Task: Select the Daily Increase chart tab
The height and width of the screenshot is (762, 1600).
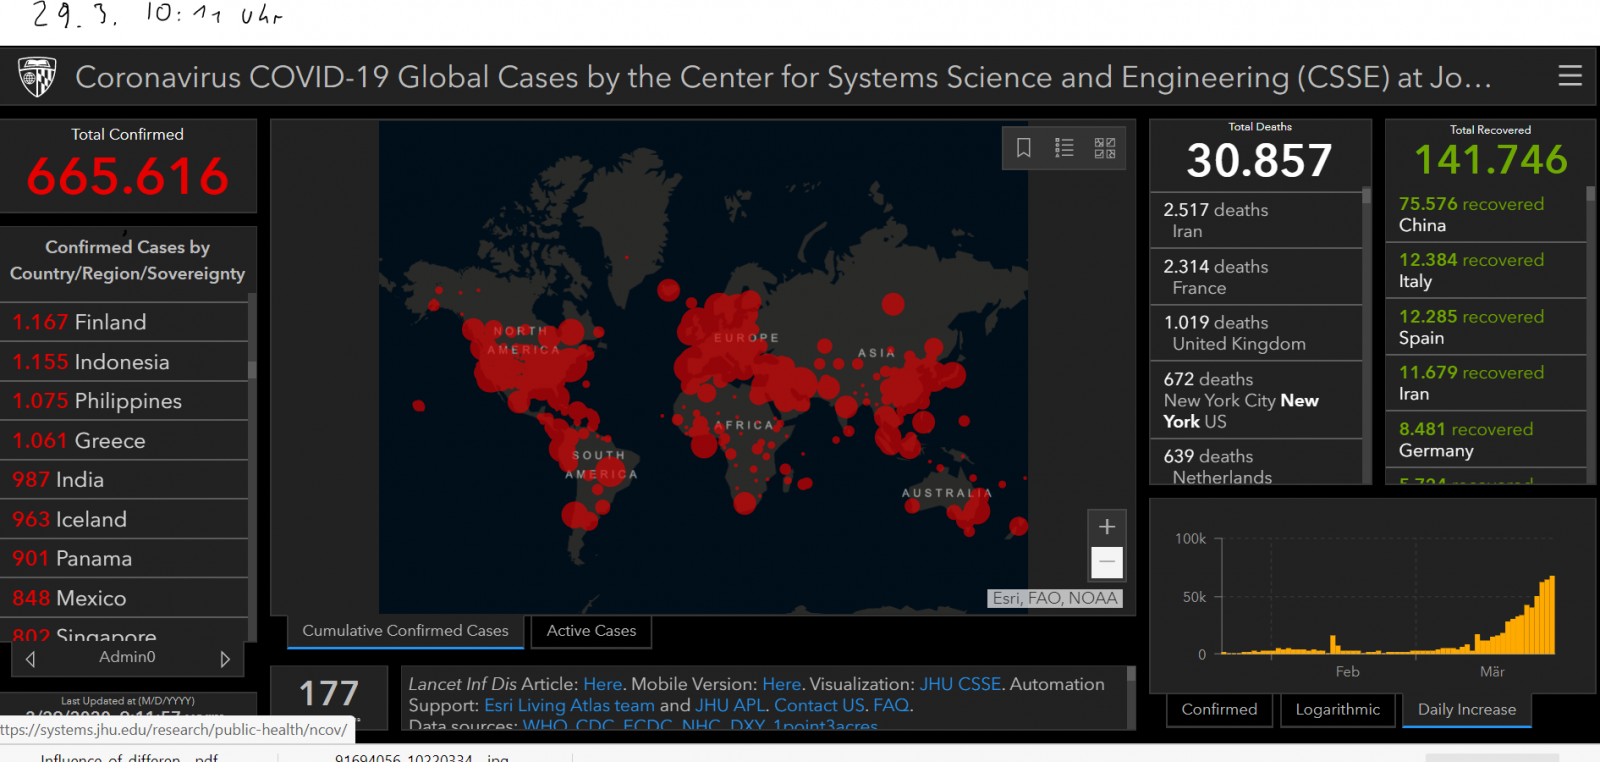Action: (x=1467, y=709)
